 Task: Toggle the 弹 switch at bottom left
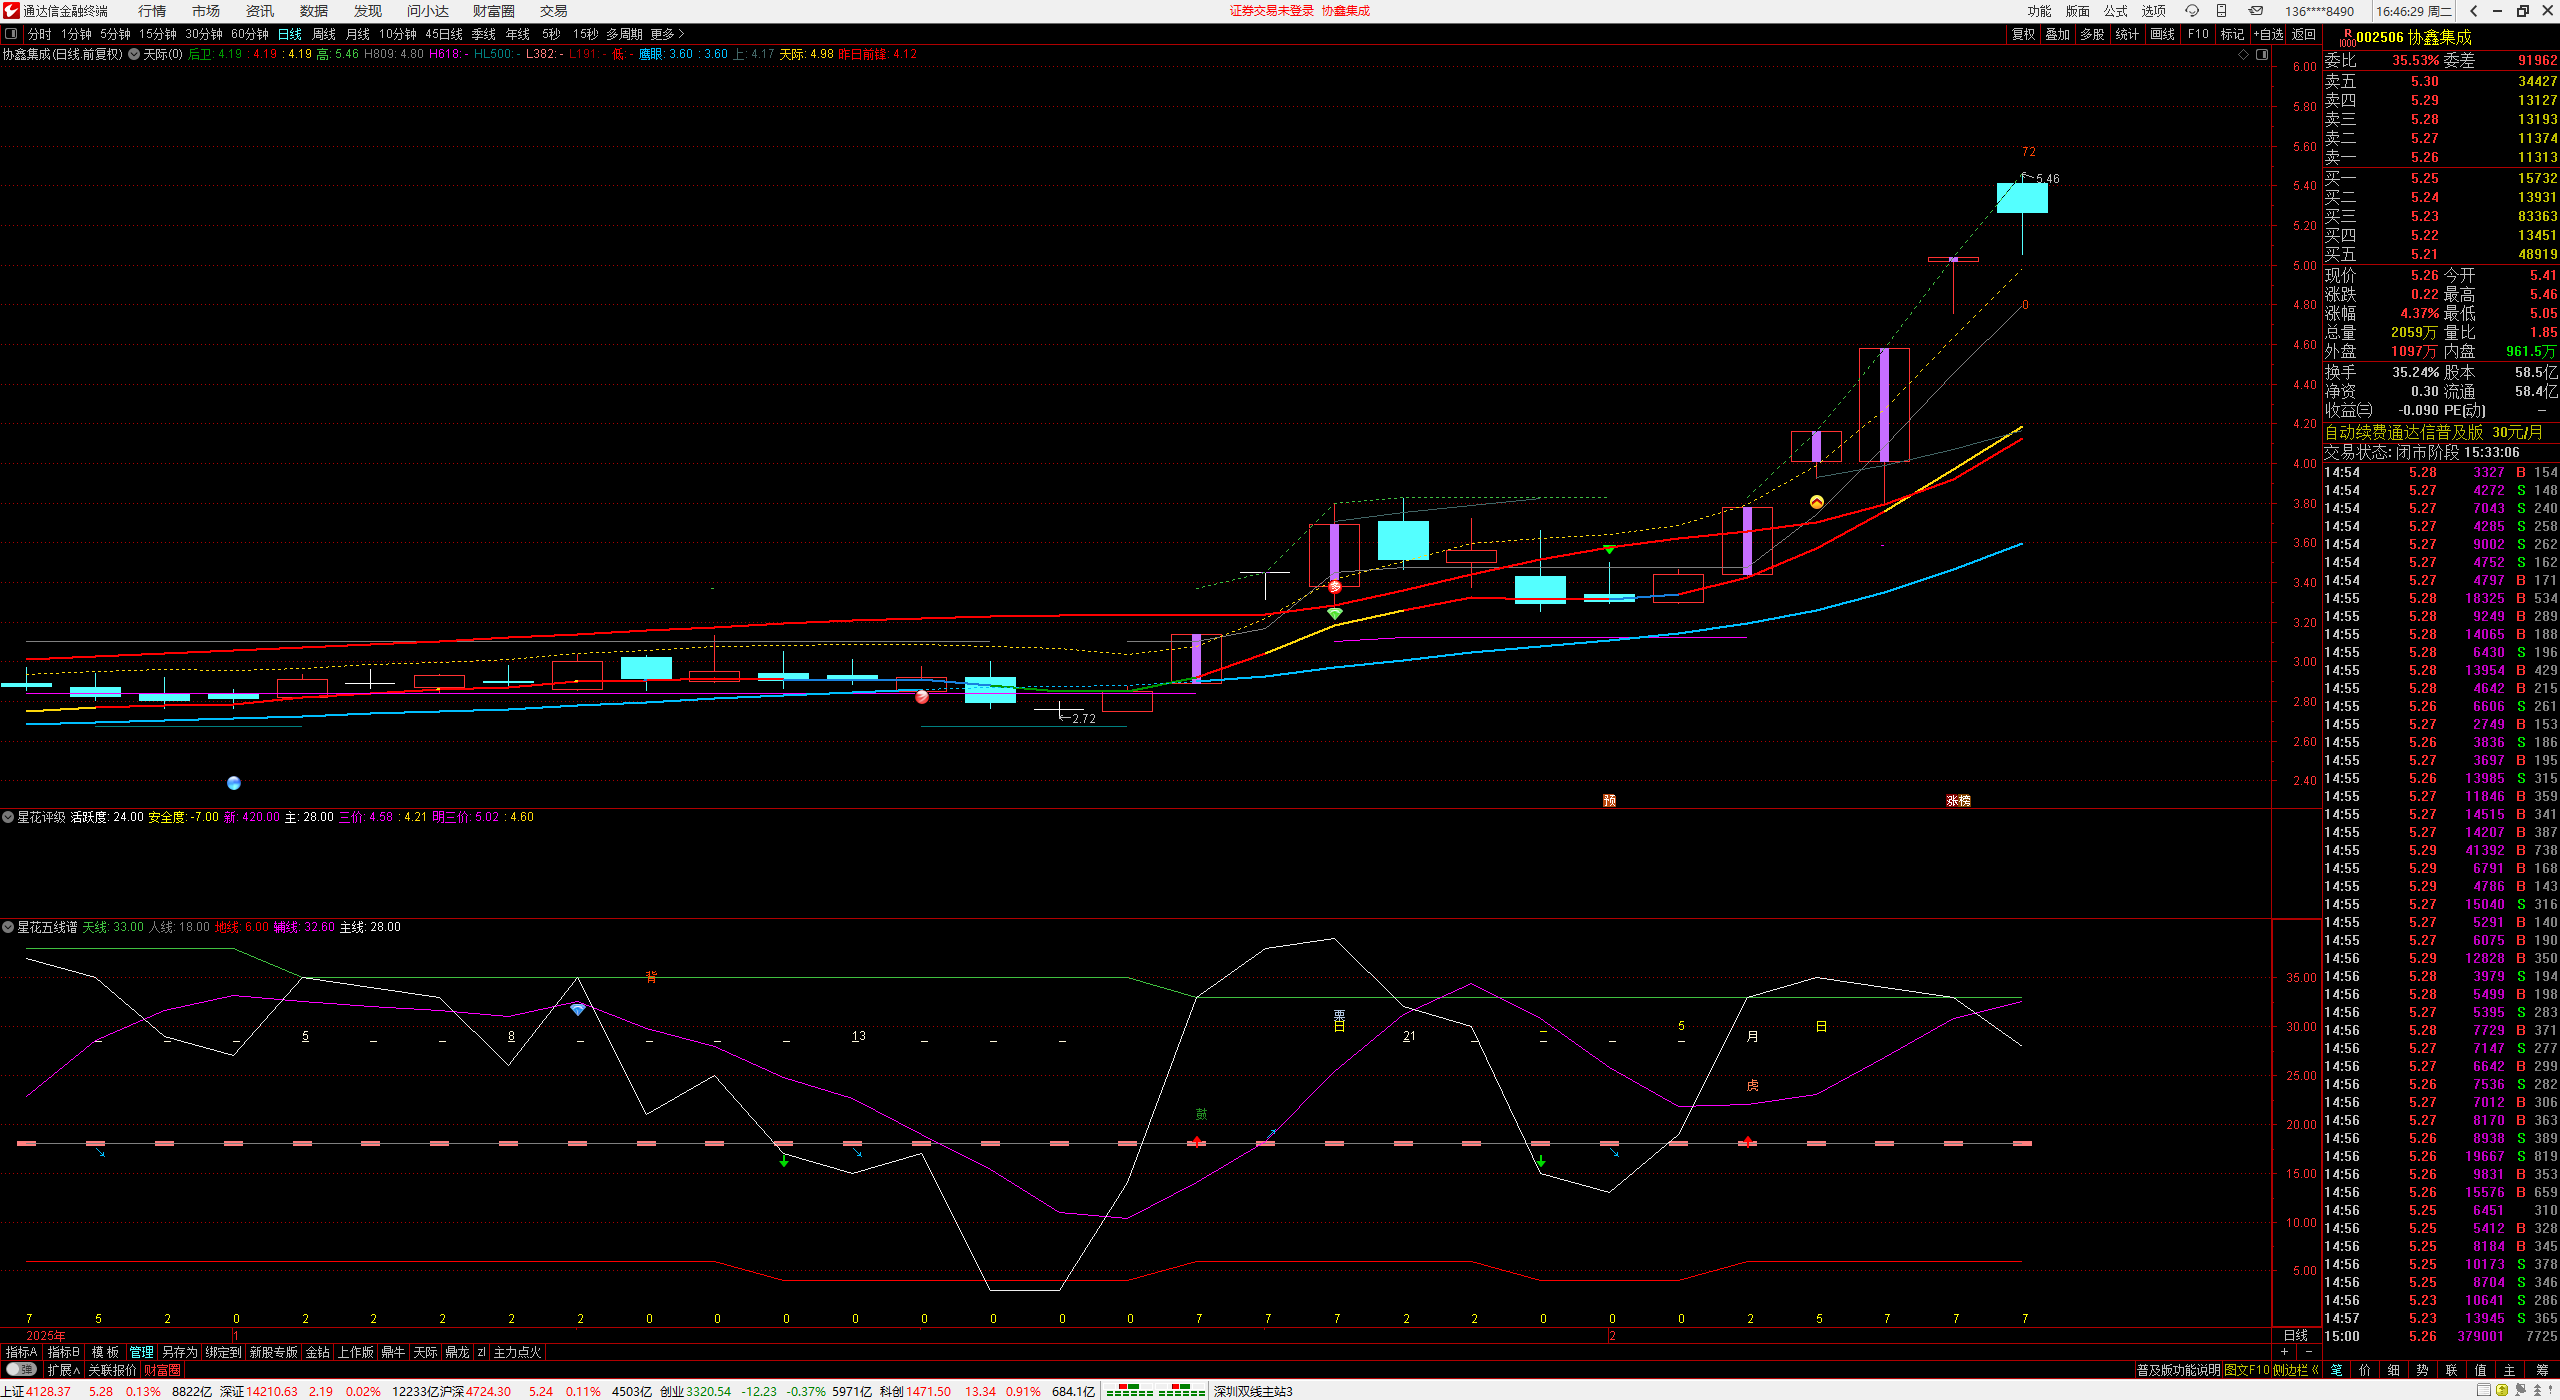(x=20, y=1370)
